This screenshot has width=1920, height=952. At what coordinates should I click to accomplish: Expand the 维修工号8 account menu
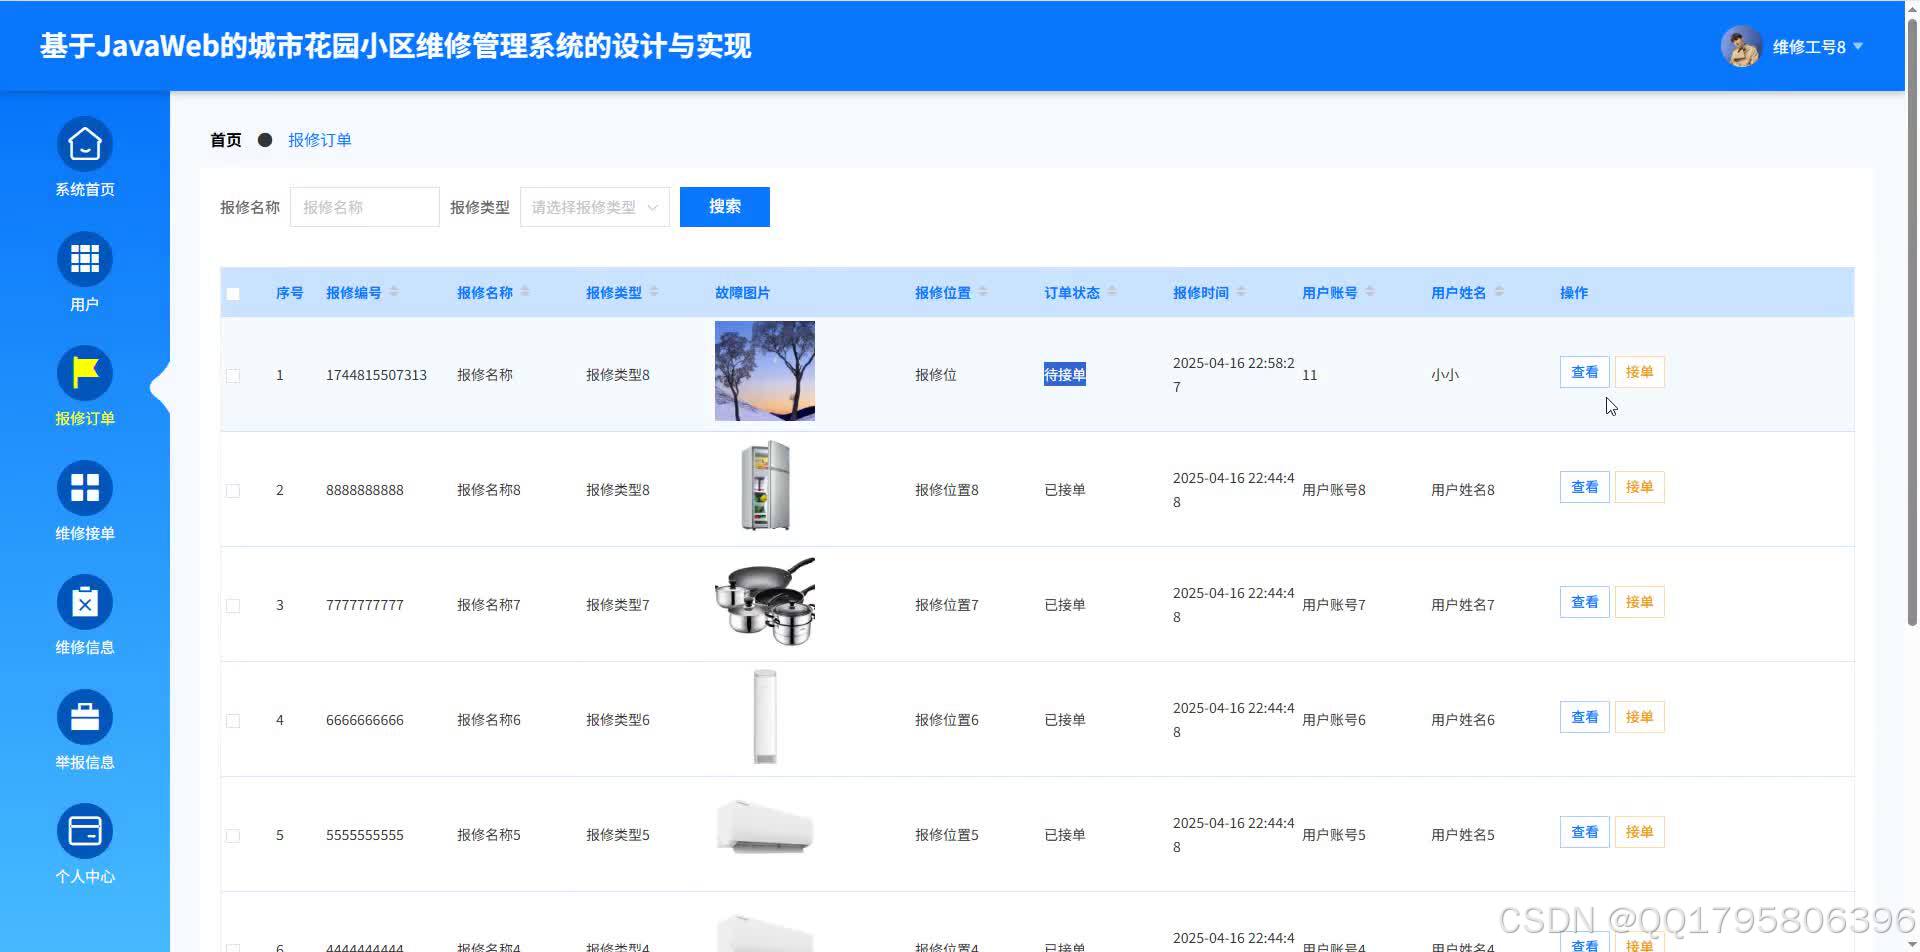(1812, 45)
